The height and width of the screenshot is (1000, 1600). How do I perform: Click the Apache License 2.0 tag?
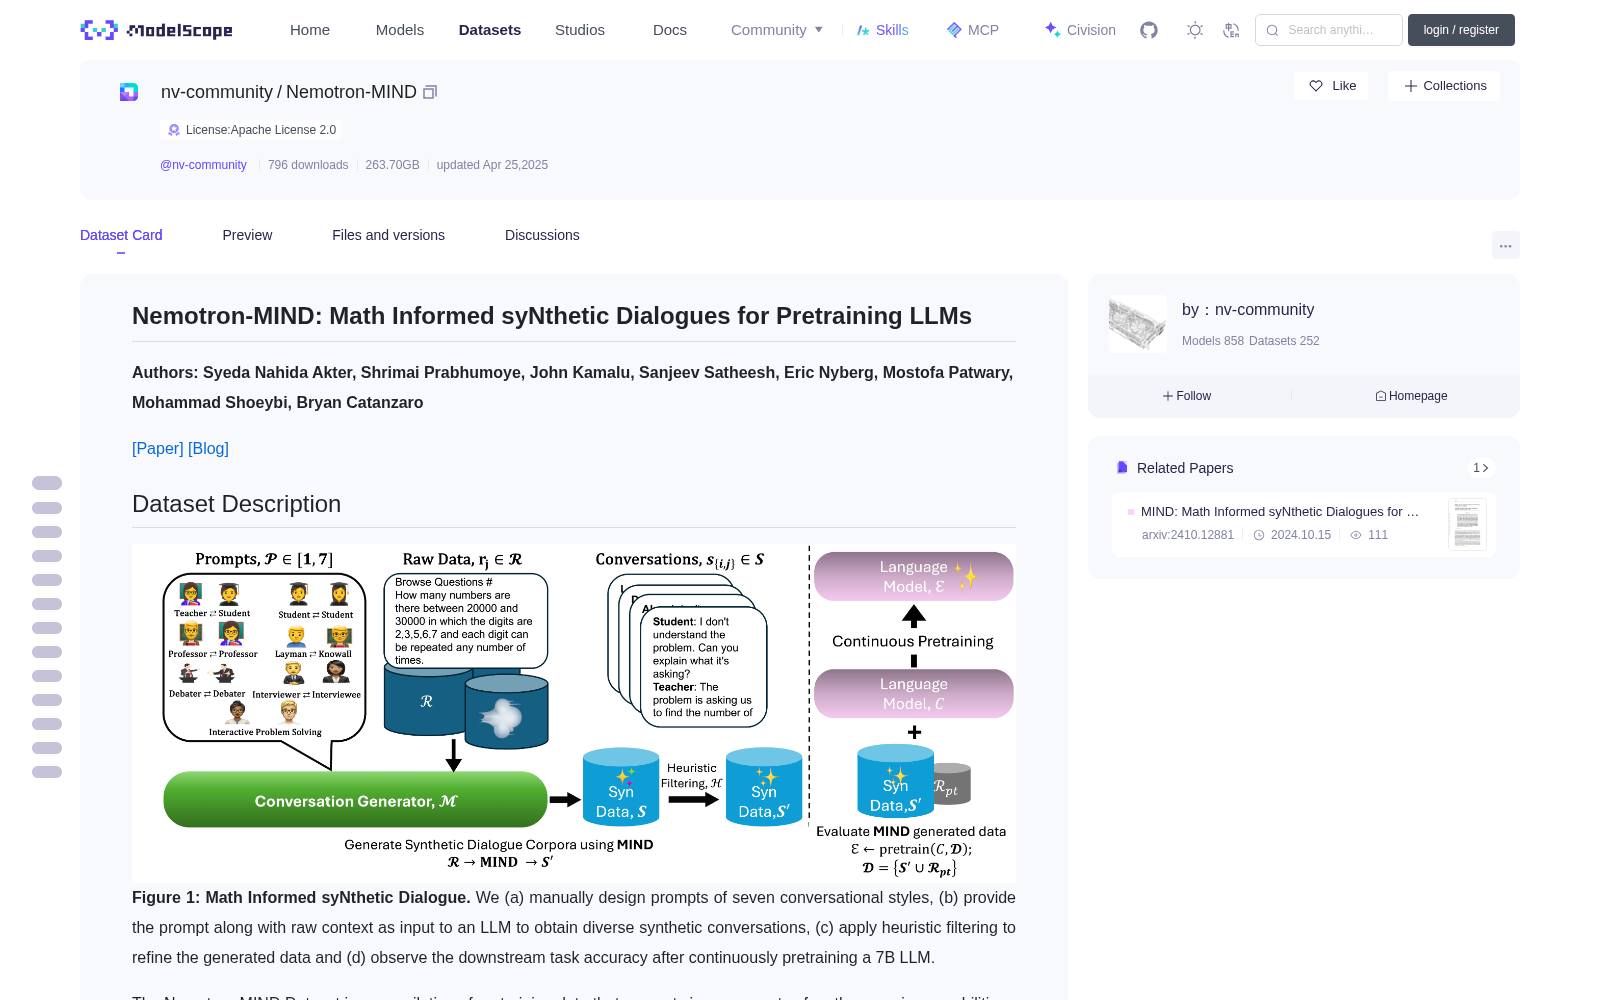point(251,130)
